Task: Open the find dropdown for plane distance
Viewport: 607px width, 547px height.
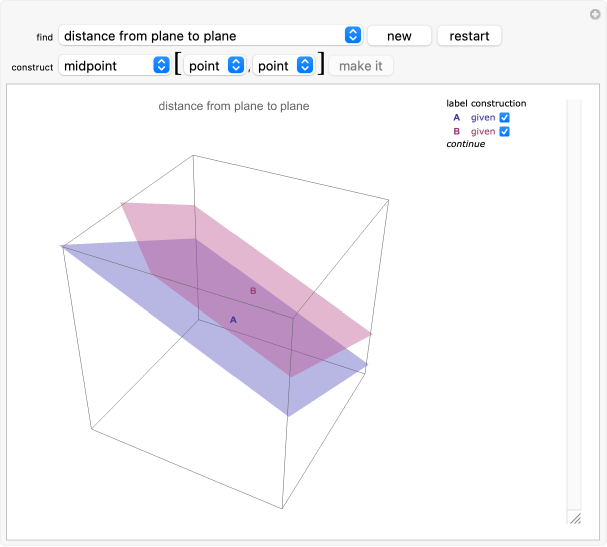Action: pos(210,36)
